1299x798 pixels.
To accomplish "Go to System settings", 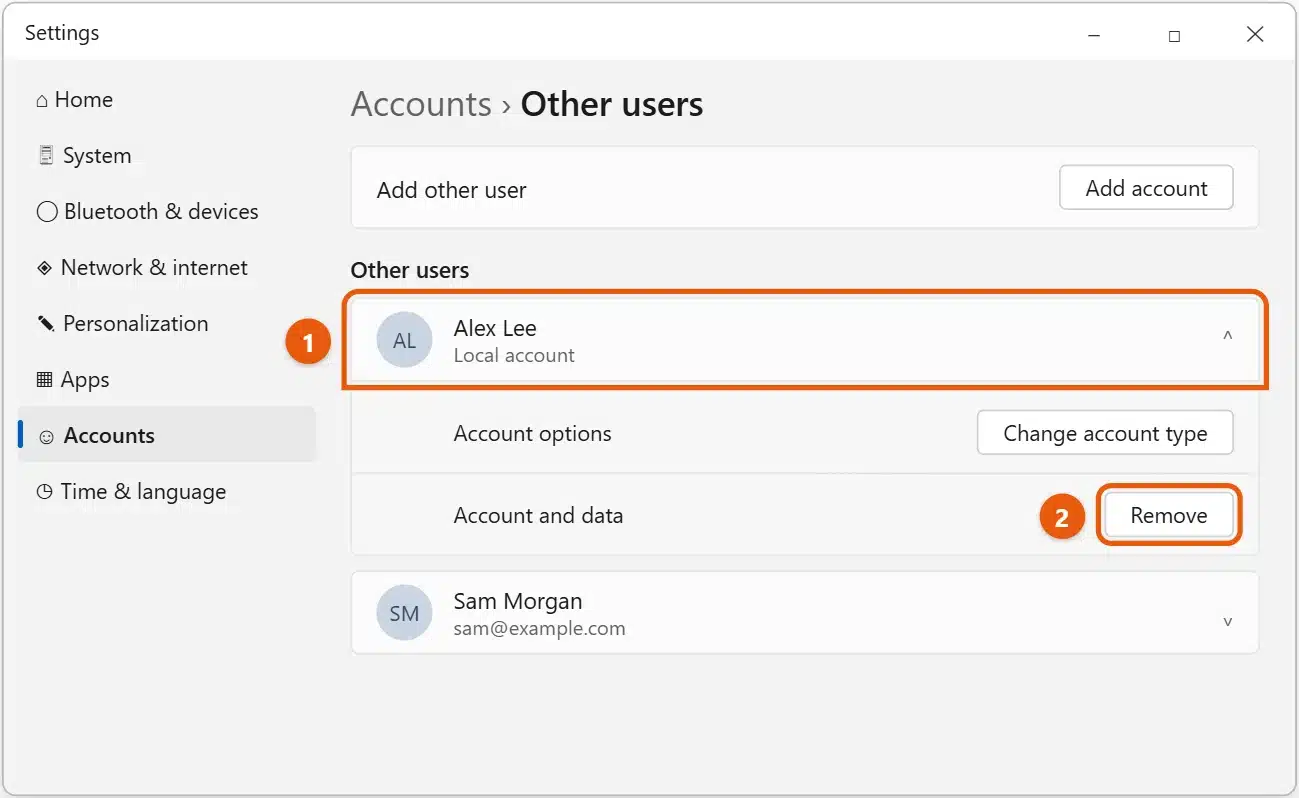I will click(166, 156).
